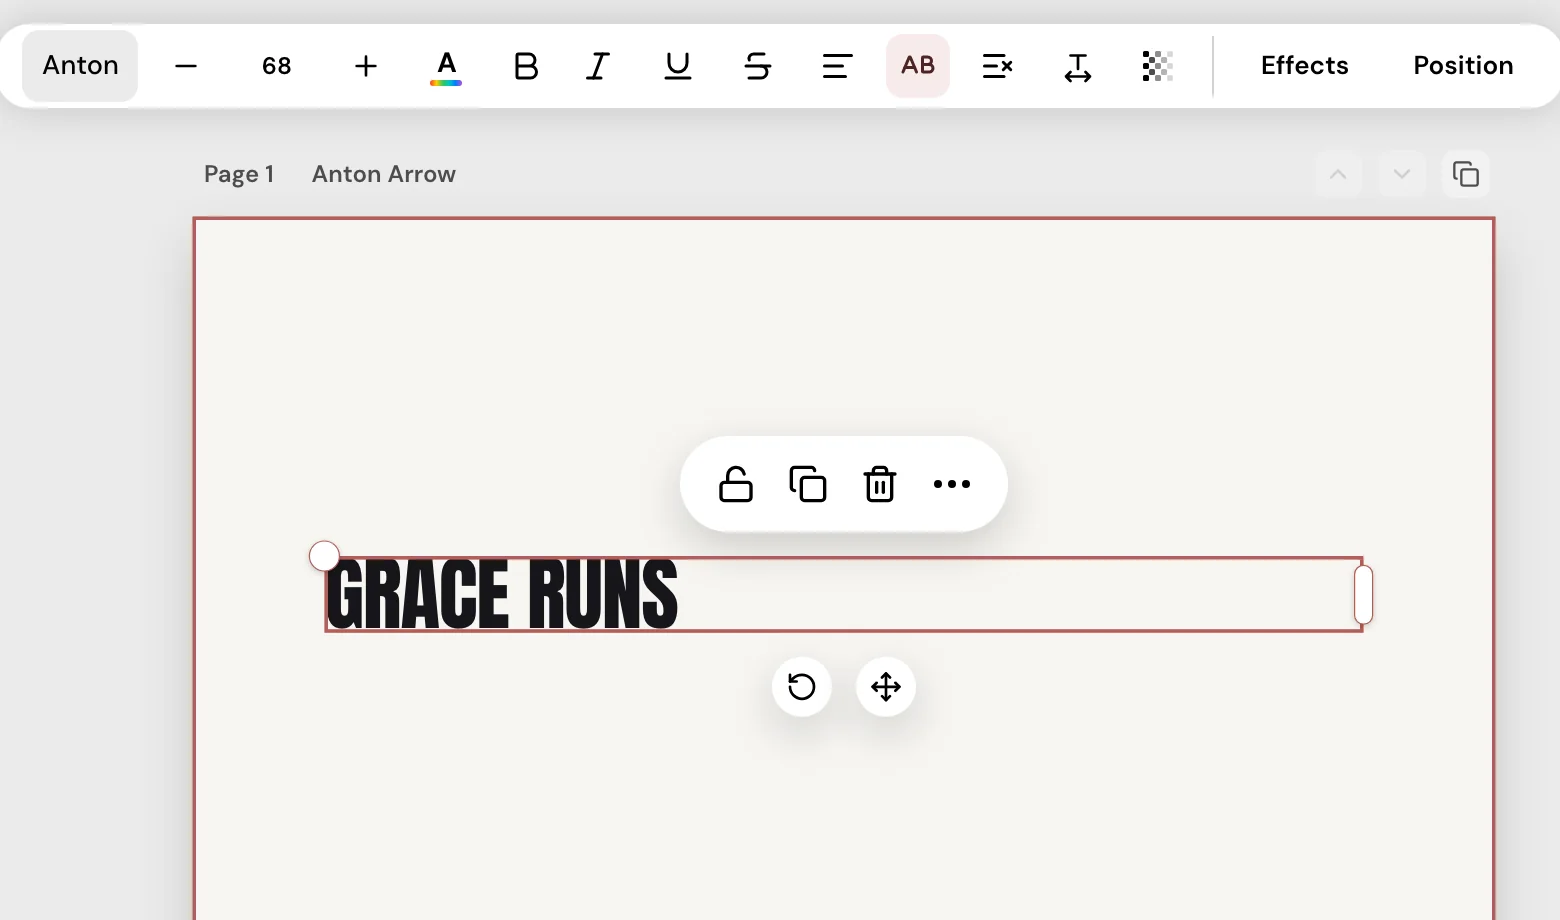Viewport: 1560px width, 920px height.
Task: Increase font size with plus button
Action: (366, 66)
